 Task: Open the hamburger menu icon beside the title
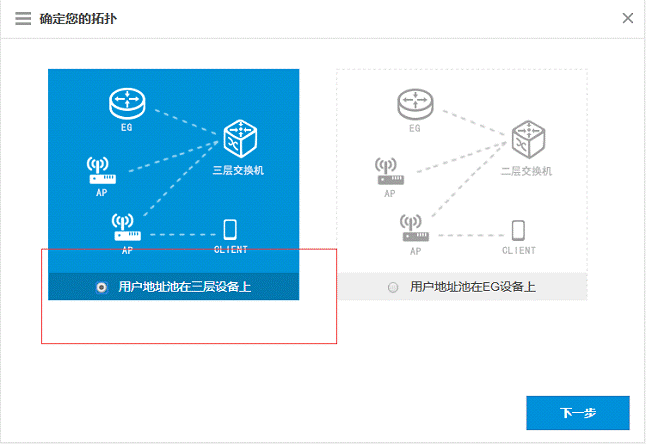point(23,18)
